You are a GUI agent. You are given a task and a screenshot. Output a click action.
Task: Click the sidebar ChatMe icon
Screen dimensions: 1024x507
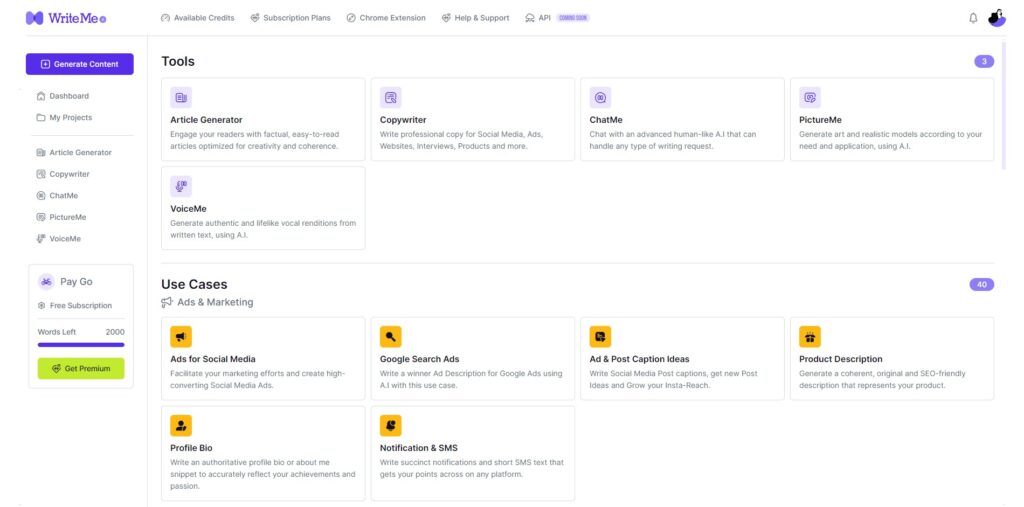[41, 195]
